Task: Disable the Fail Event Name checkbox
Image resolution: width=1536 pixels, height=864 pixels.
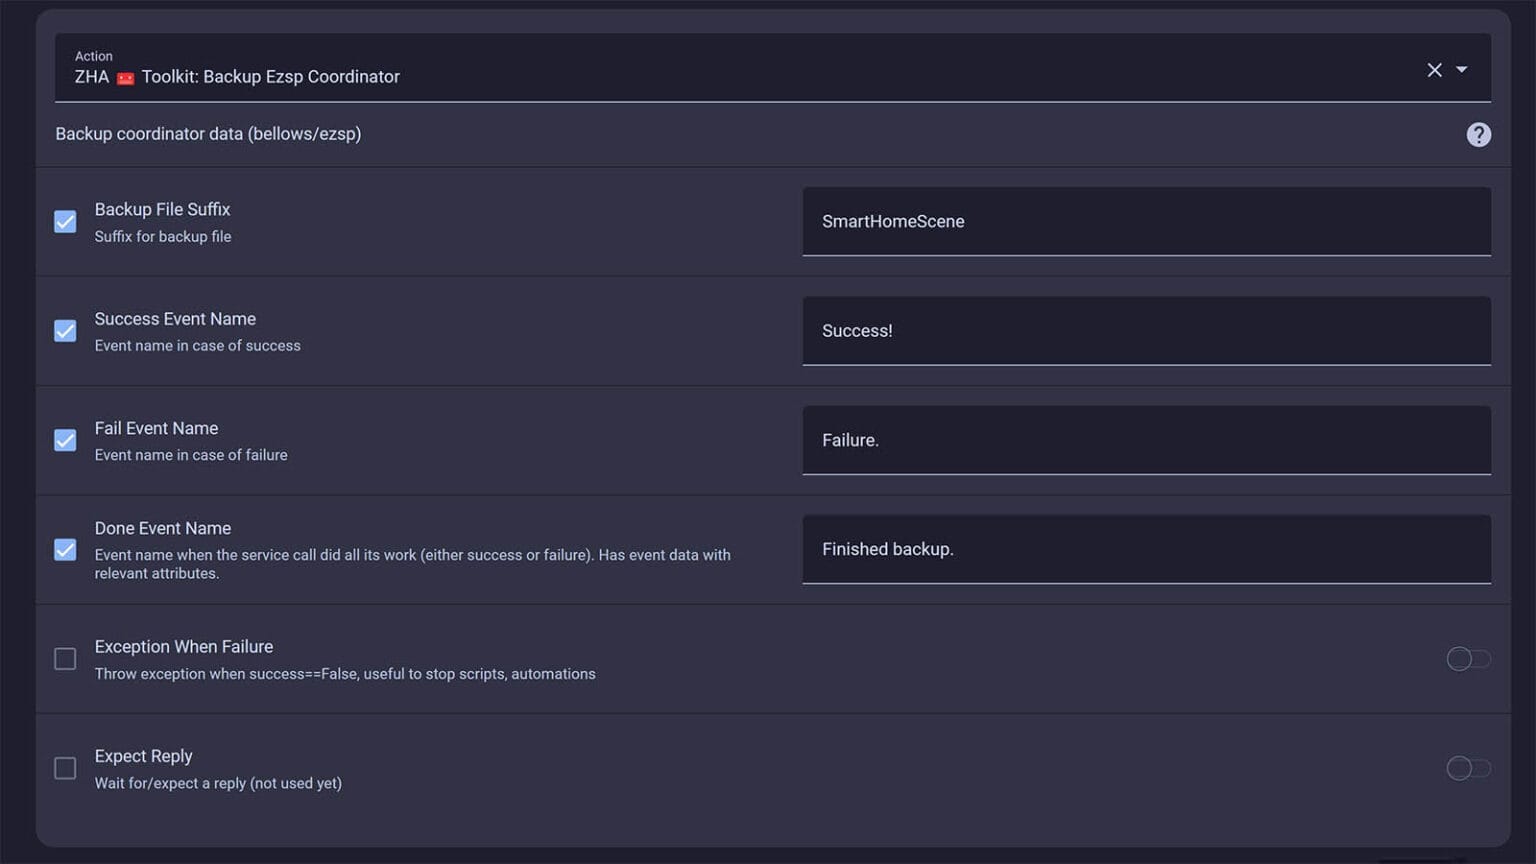Action: (x=65, y=440)
